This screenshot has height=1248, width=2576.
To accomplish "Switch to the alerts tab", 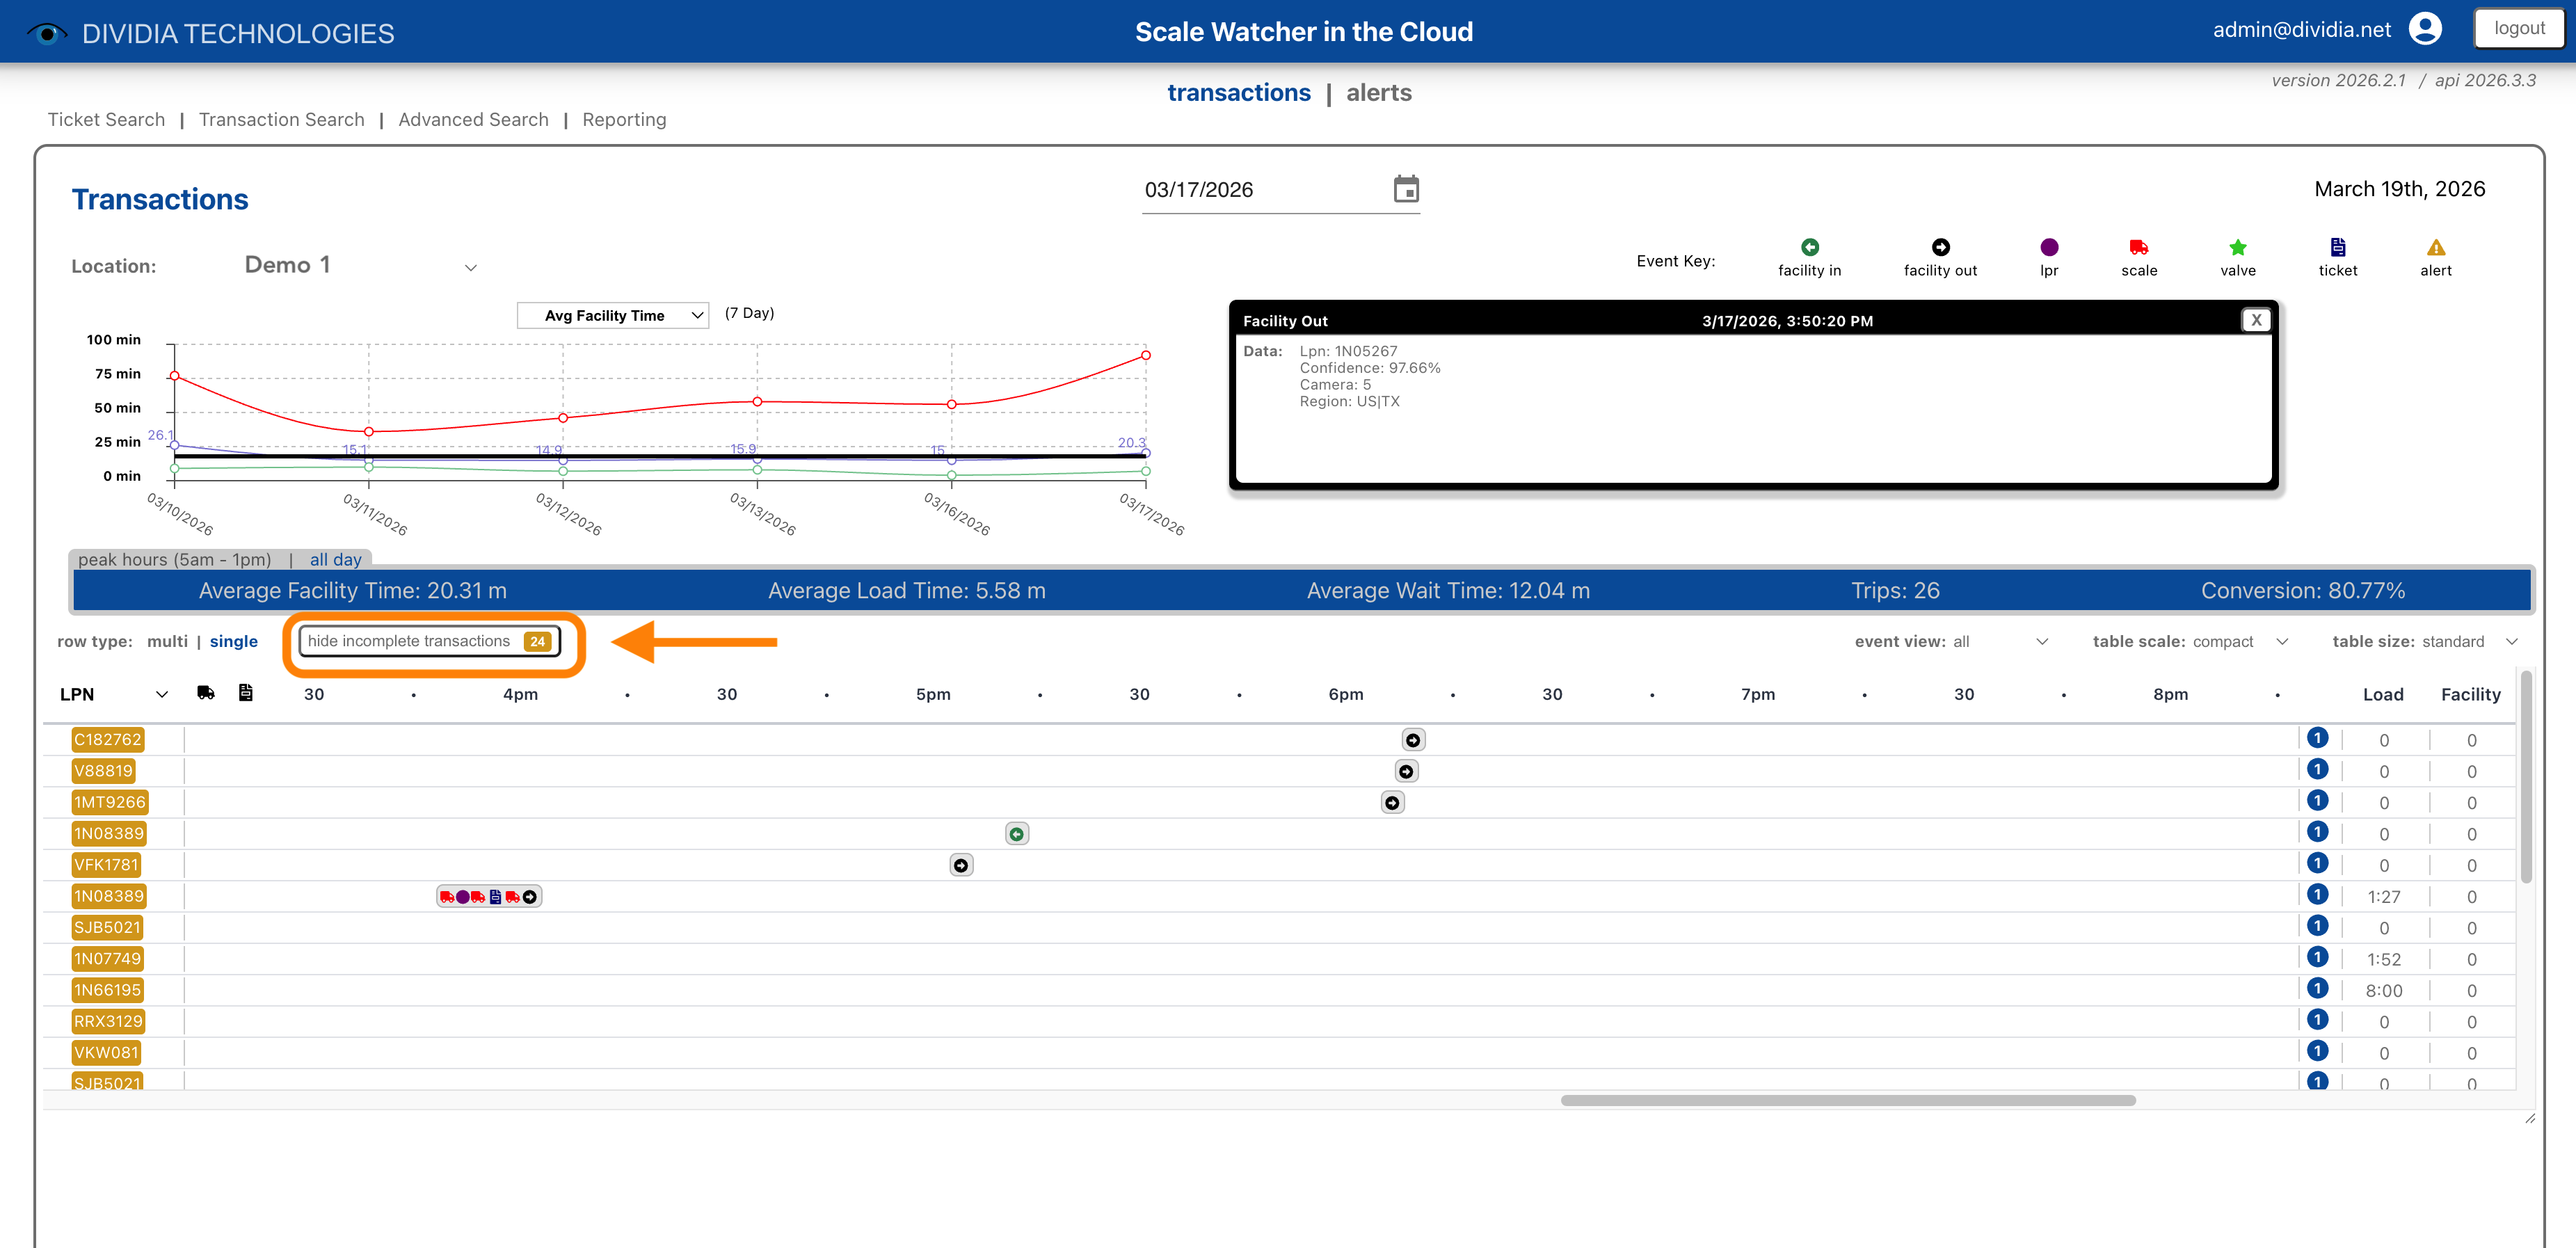I will point(1378,92).
